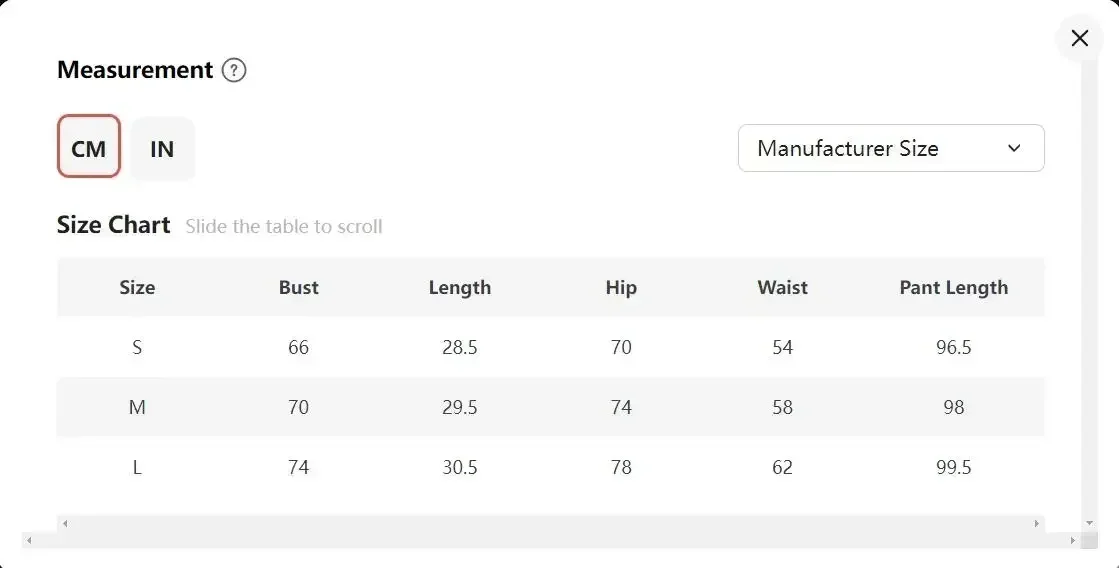Click the Waist column header
Image resolution: width=1119 pixels, height=568 pixels.
(782, 288)
